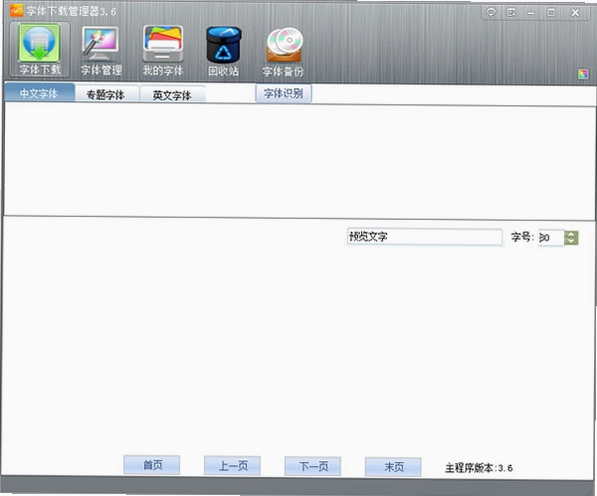The width and height of the screenshot is (597, 496).
Task: Click the 字体识别 button
Action: [x=283, y=93]
